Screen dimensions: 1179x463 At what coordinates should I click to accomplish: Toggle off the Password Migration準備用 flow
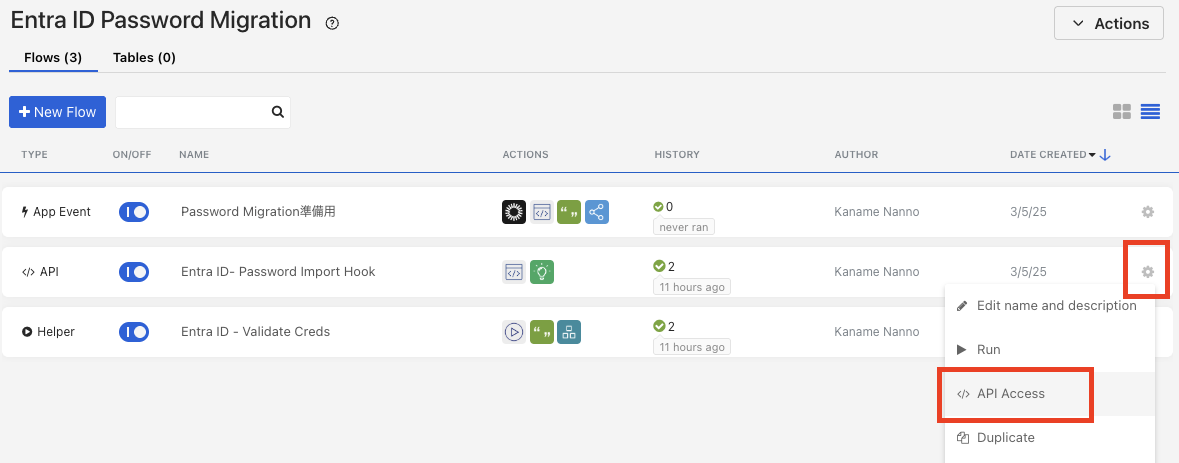[x=134, y=212]
